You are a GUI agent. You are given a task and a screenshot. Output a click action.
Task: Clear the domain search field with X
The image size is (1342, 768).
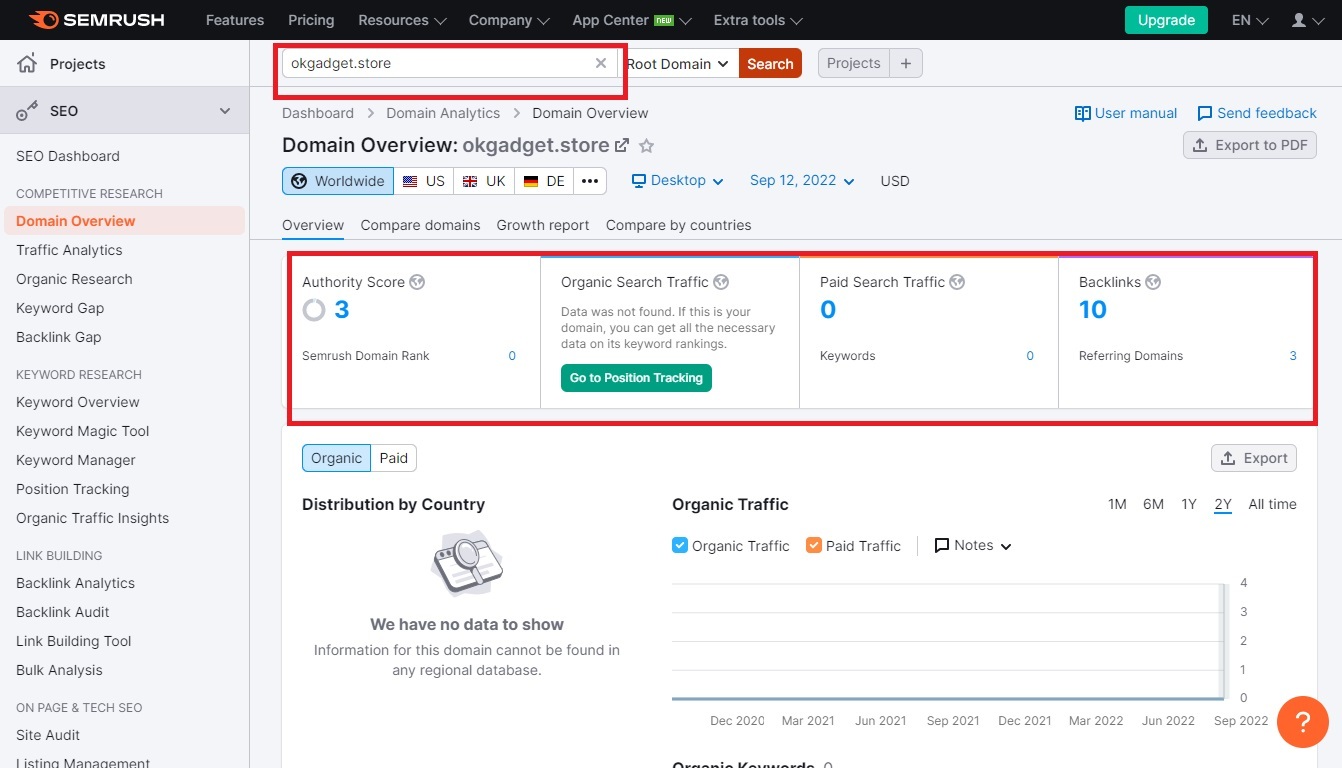click(601, 63)
